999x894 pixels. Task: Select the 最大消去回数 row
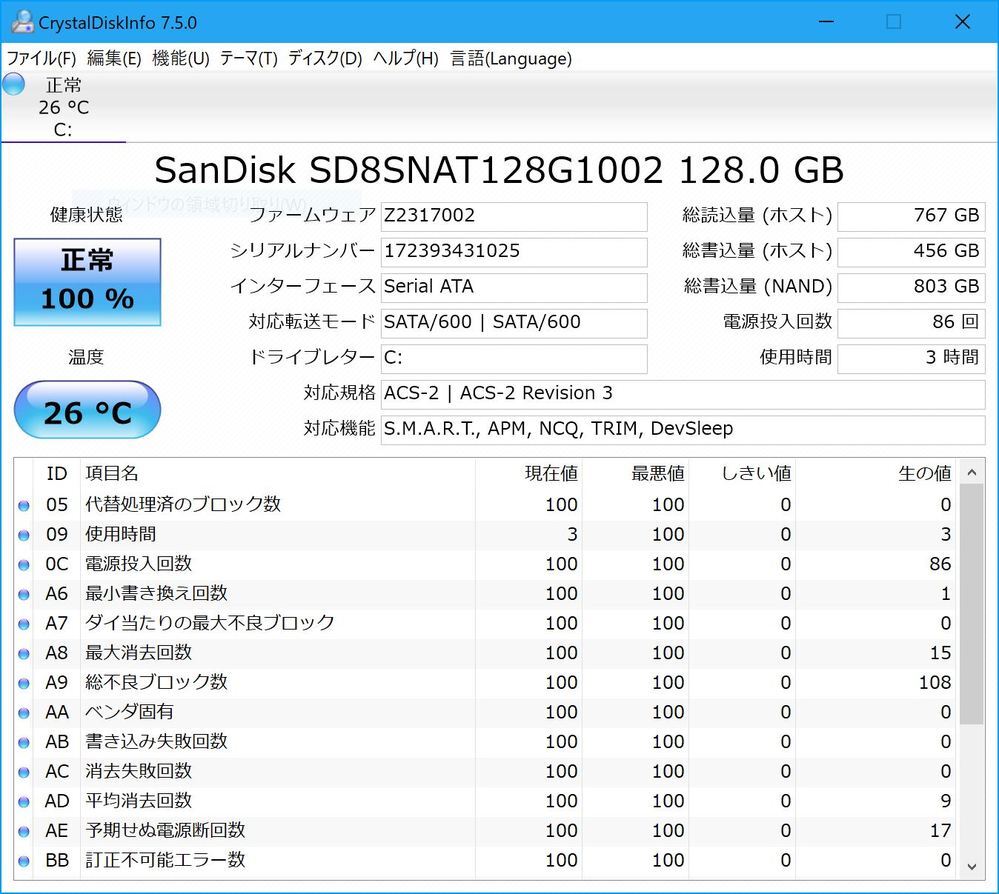[x=485, y=653]
